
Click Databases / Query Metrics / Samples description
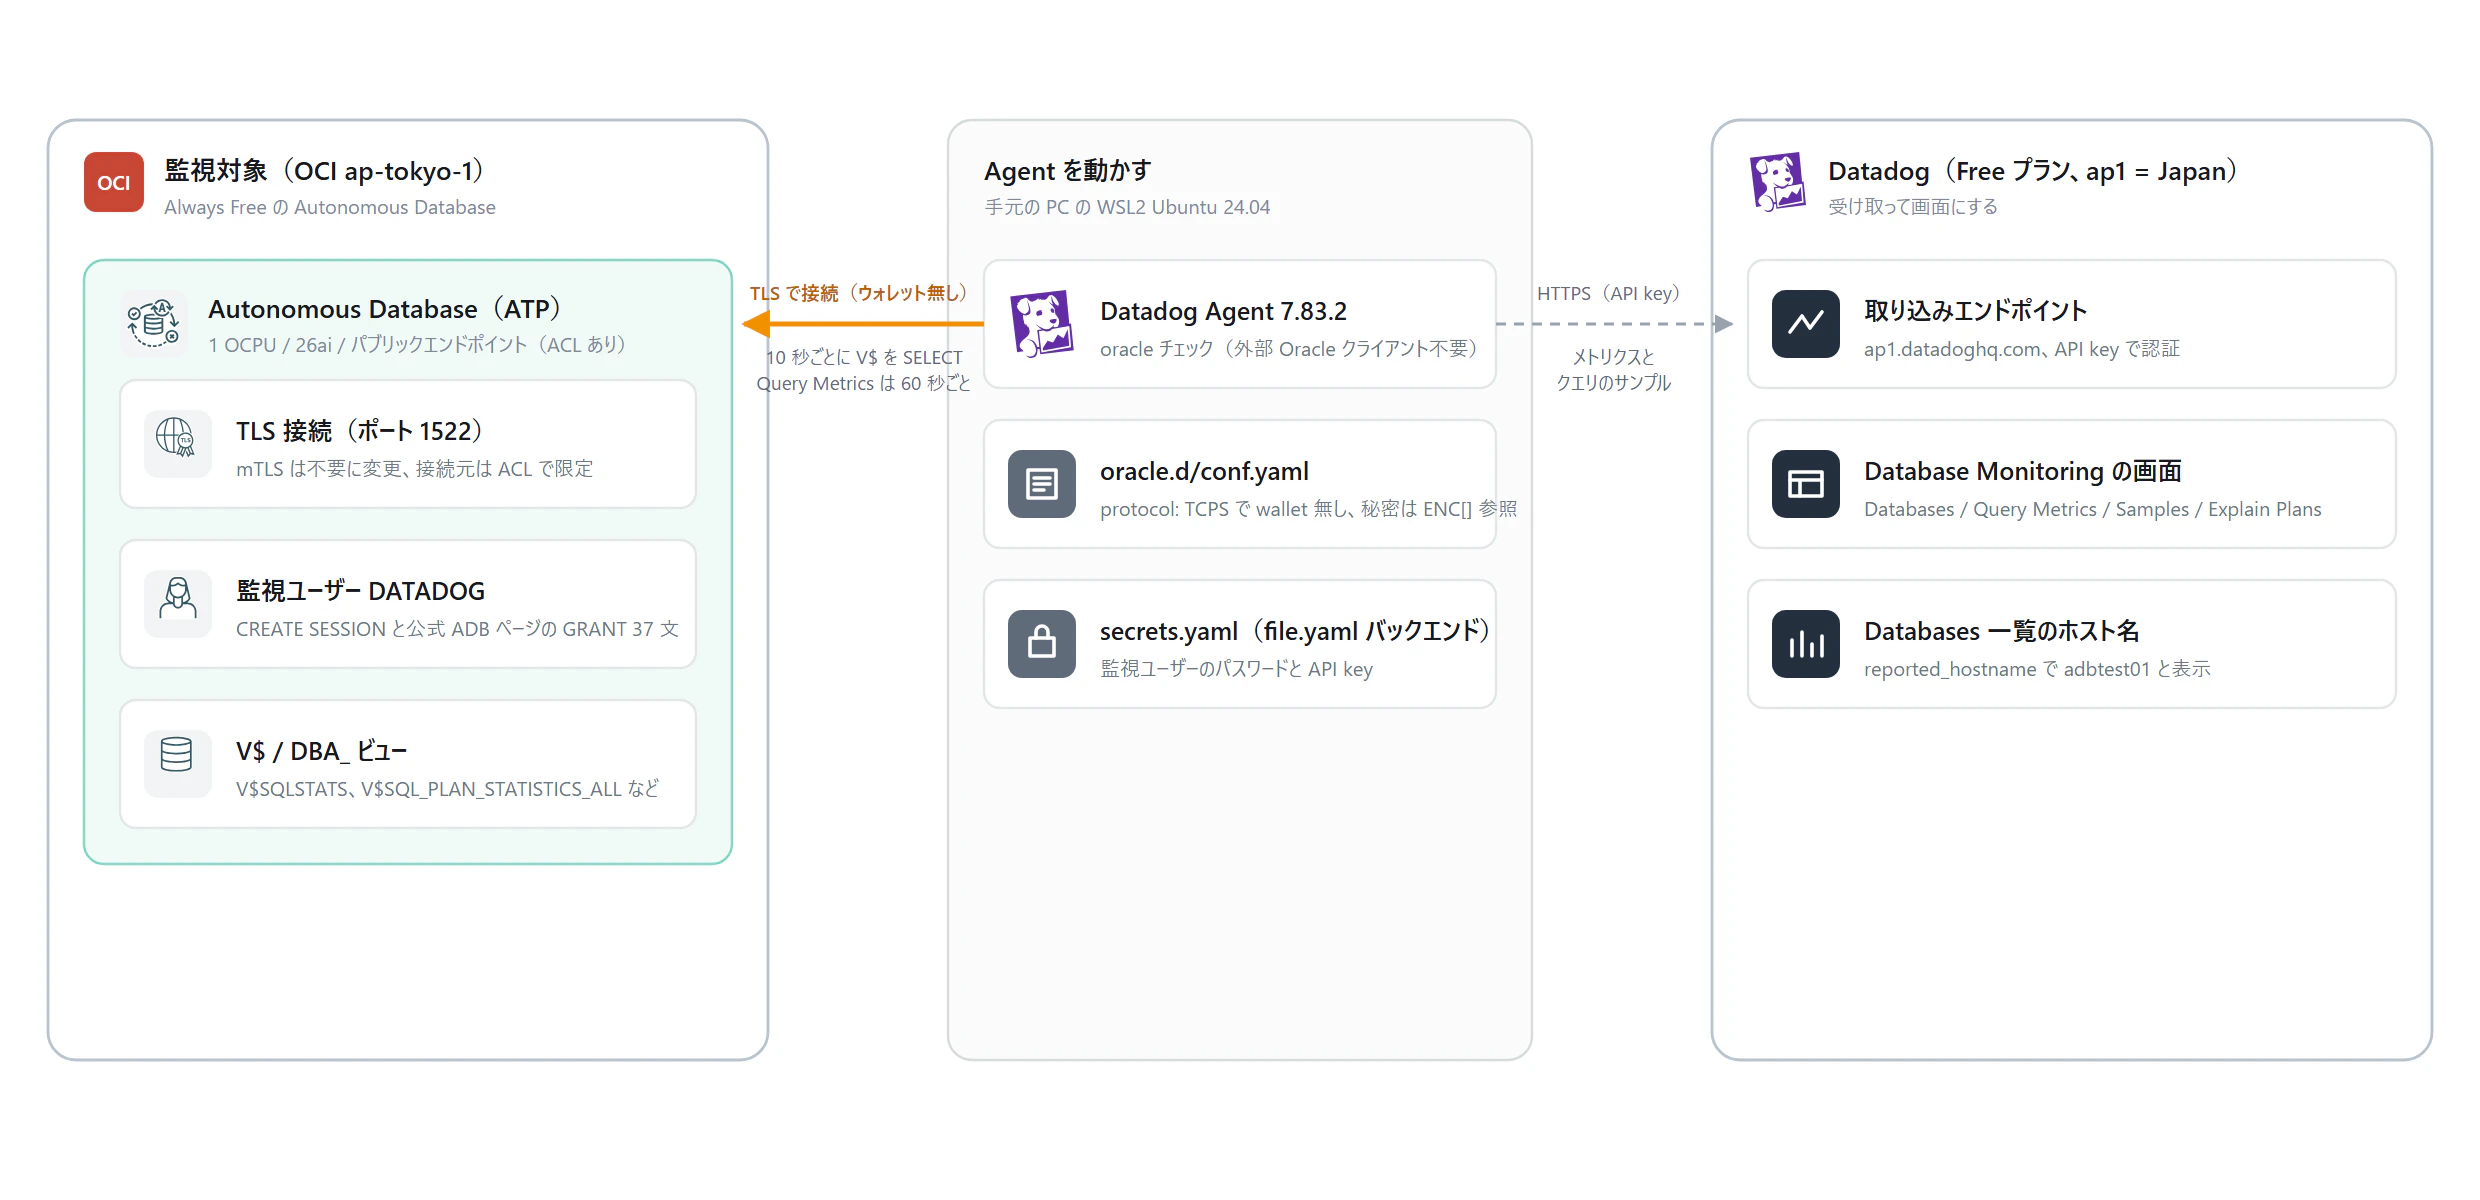tap(2093, 509)
